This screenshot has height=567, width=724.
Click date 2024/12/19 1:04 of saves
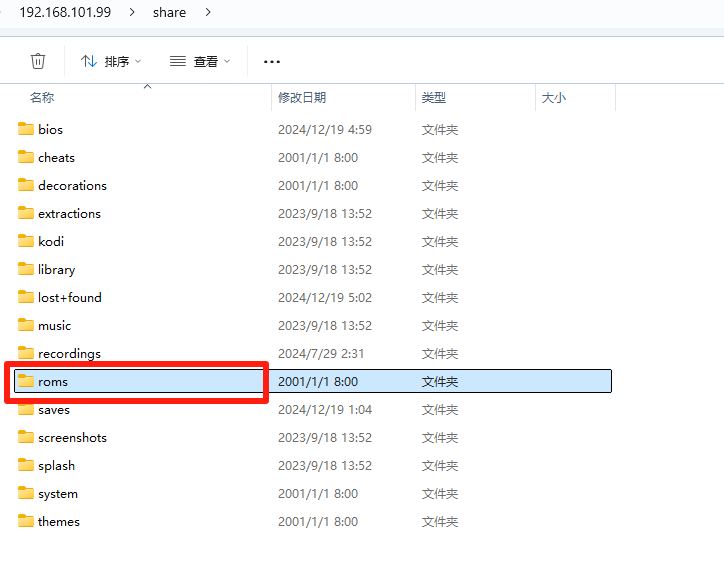325,410
